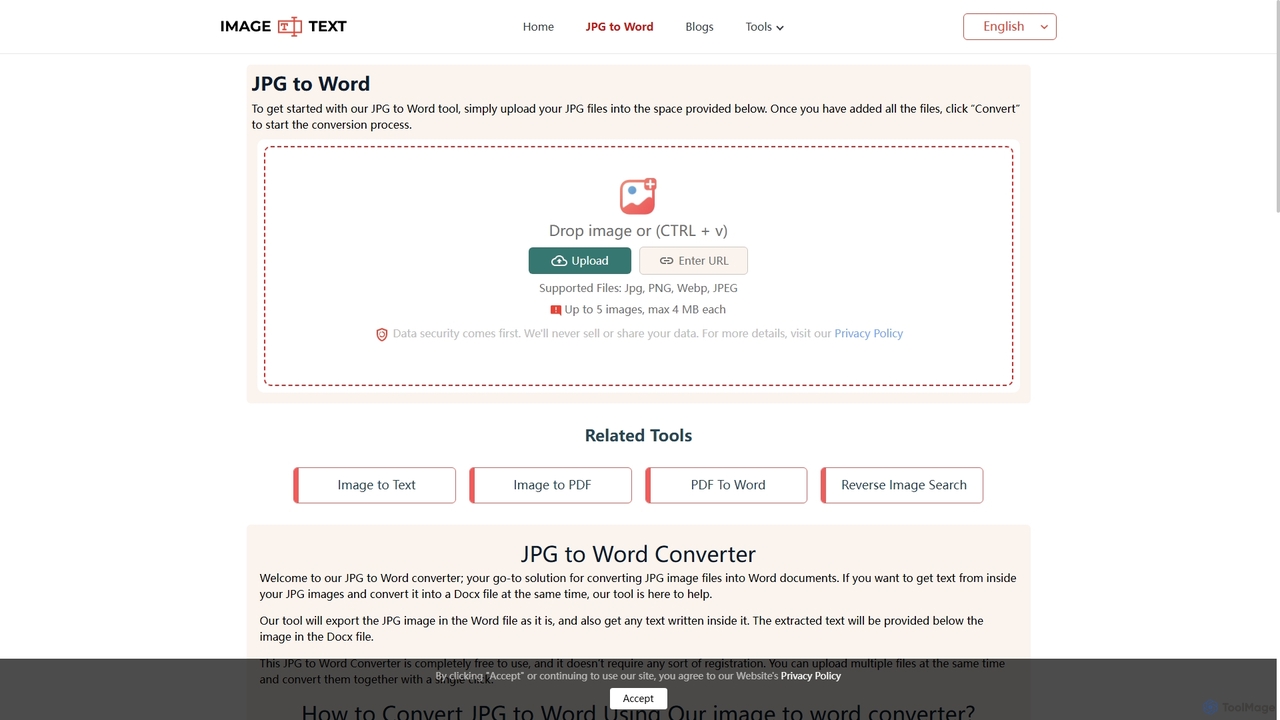The height and width of the screenshot is (720, 1280).
Task: Click the 'Supported Files: Jpg, PNG, Webp, JPEG' text
Action: pyautogui.click(x=638, y=288)
